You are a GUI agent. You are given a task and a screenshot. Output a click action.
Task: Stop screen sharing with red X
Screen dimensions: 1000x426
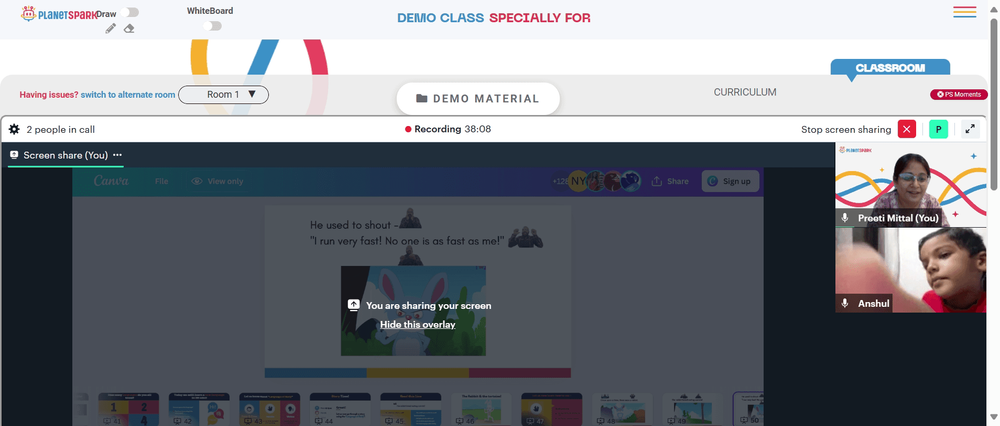(x=907, y=129)
